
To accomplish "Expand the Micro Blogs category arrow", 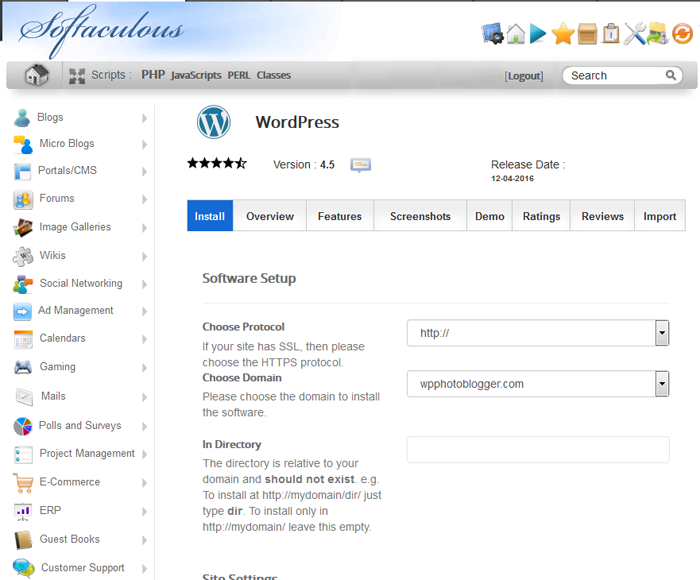I will (x=144, y=145).
